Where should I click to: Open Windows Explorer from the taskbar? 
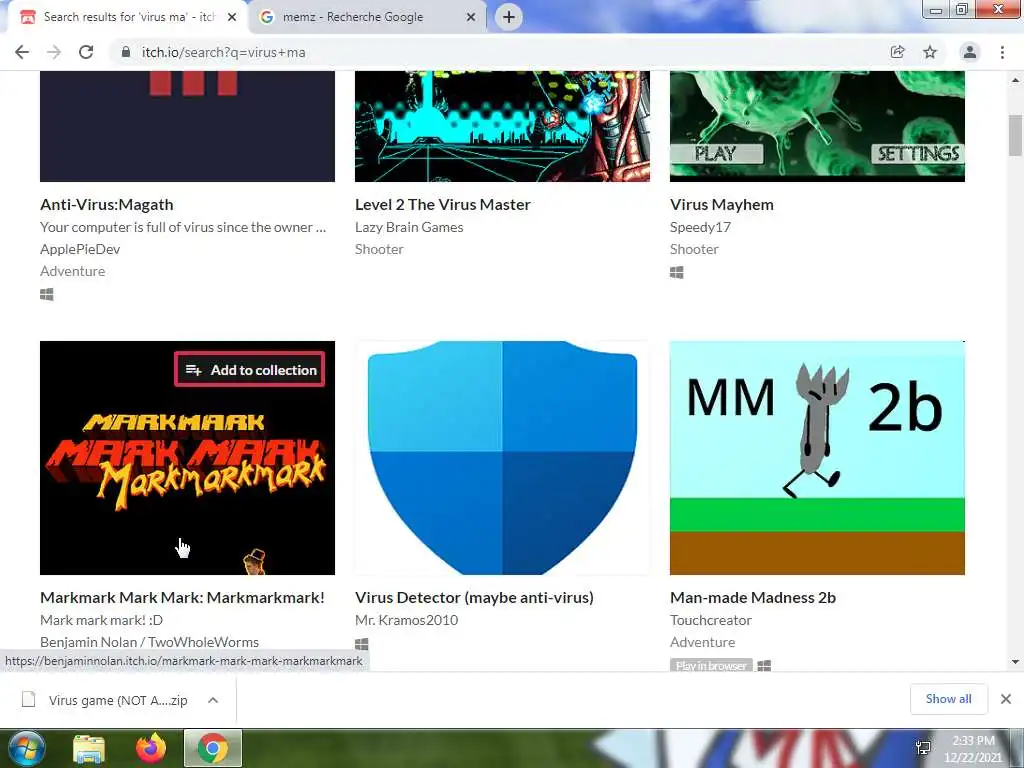click(89, 748)
